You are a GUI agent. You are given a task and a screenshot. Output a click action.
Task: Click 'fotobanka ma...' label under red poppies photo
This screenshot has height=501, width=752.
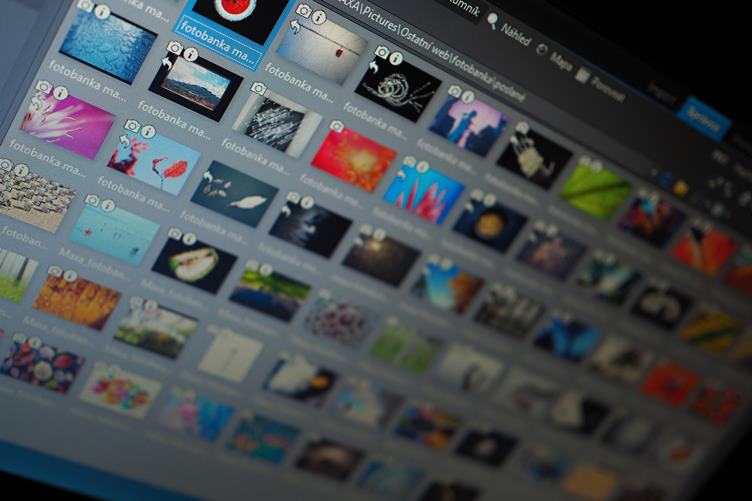pyautogui.click(x=132, y=194)
